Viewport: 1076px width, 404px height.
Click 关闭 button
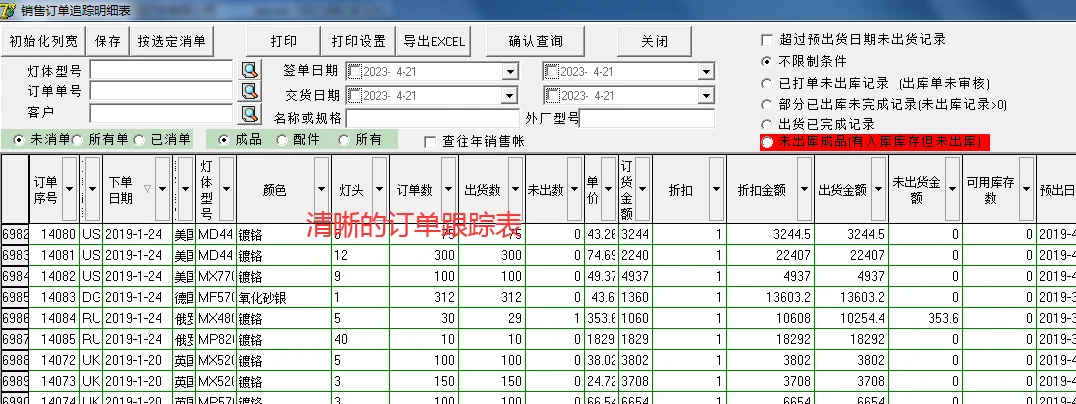[654, 41]
